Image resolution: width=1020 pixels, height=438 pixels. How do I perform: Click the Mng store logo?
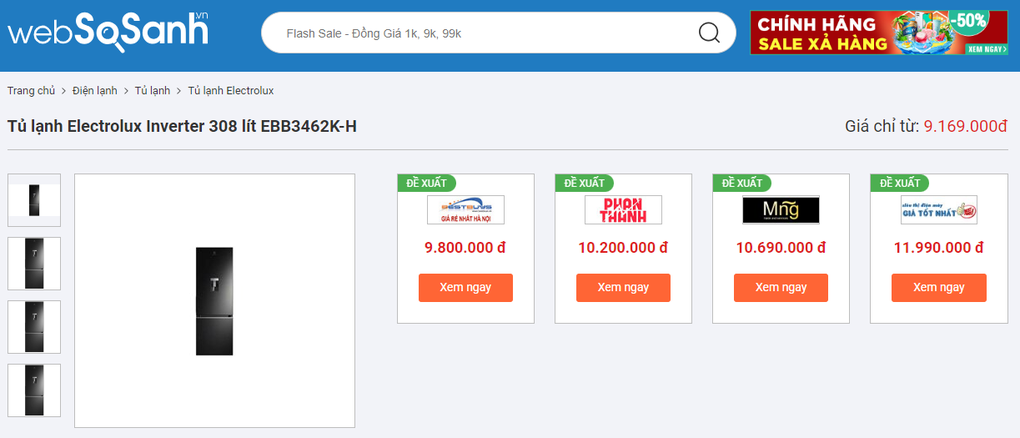781,210
